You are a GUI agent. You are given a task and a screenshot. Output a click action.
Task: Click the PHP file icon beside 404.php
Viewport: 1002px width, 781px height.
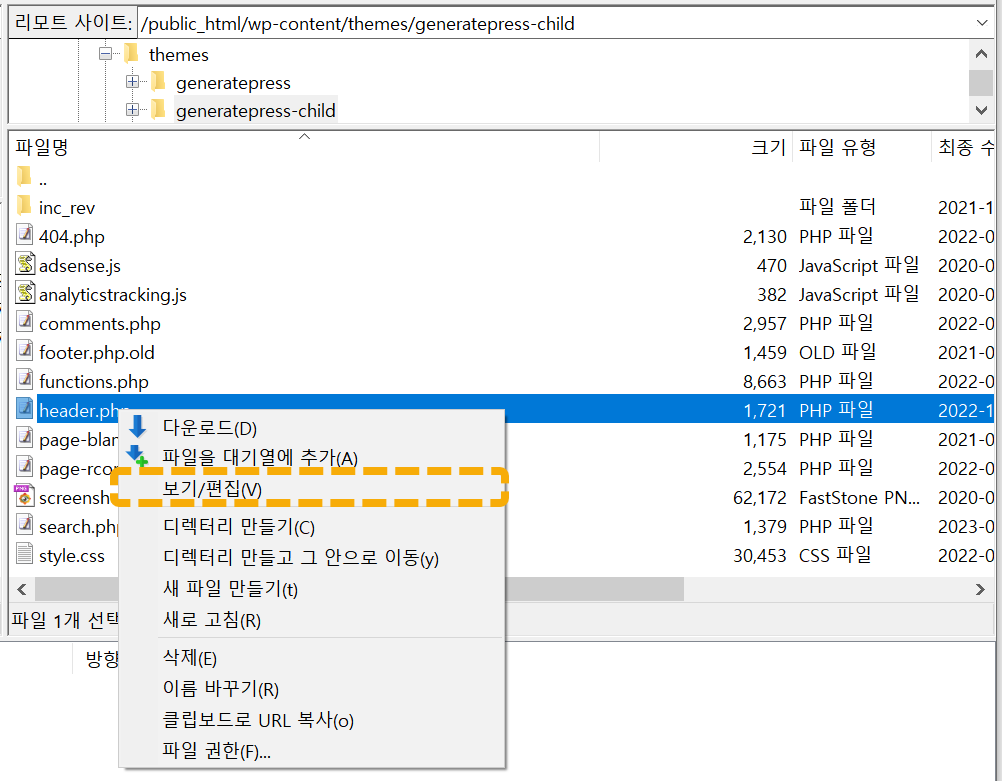click(x=24, y=236)
